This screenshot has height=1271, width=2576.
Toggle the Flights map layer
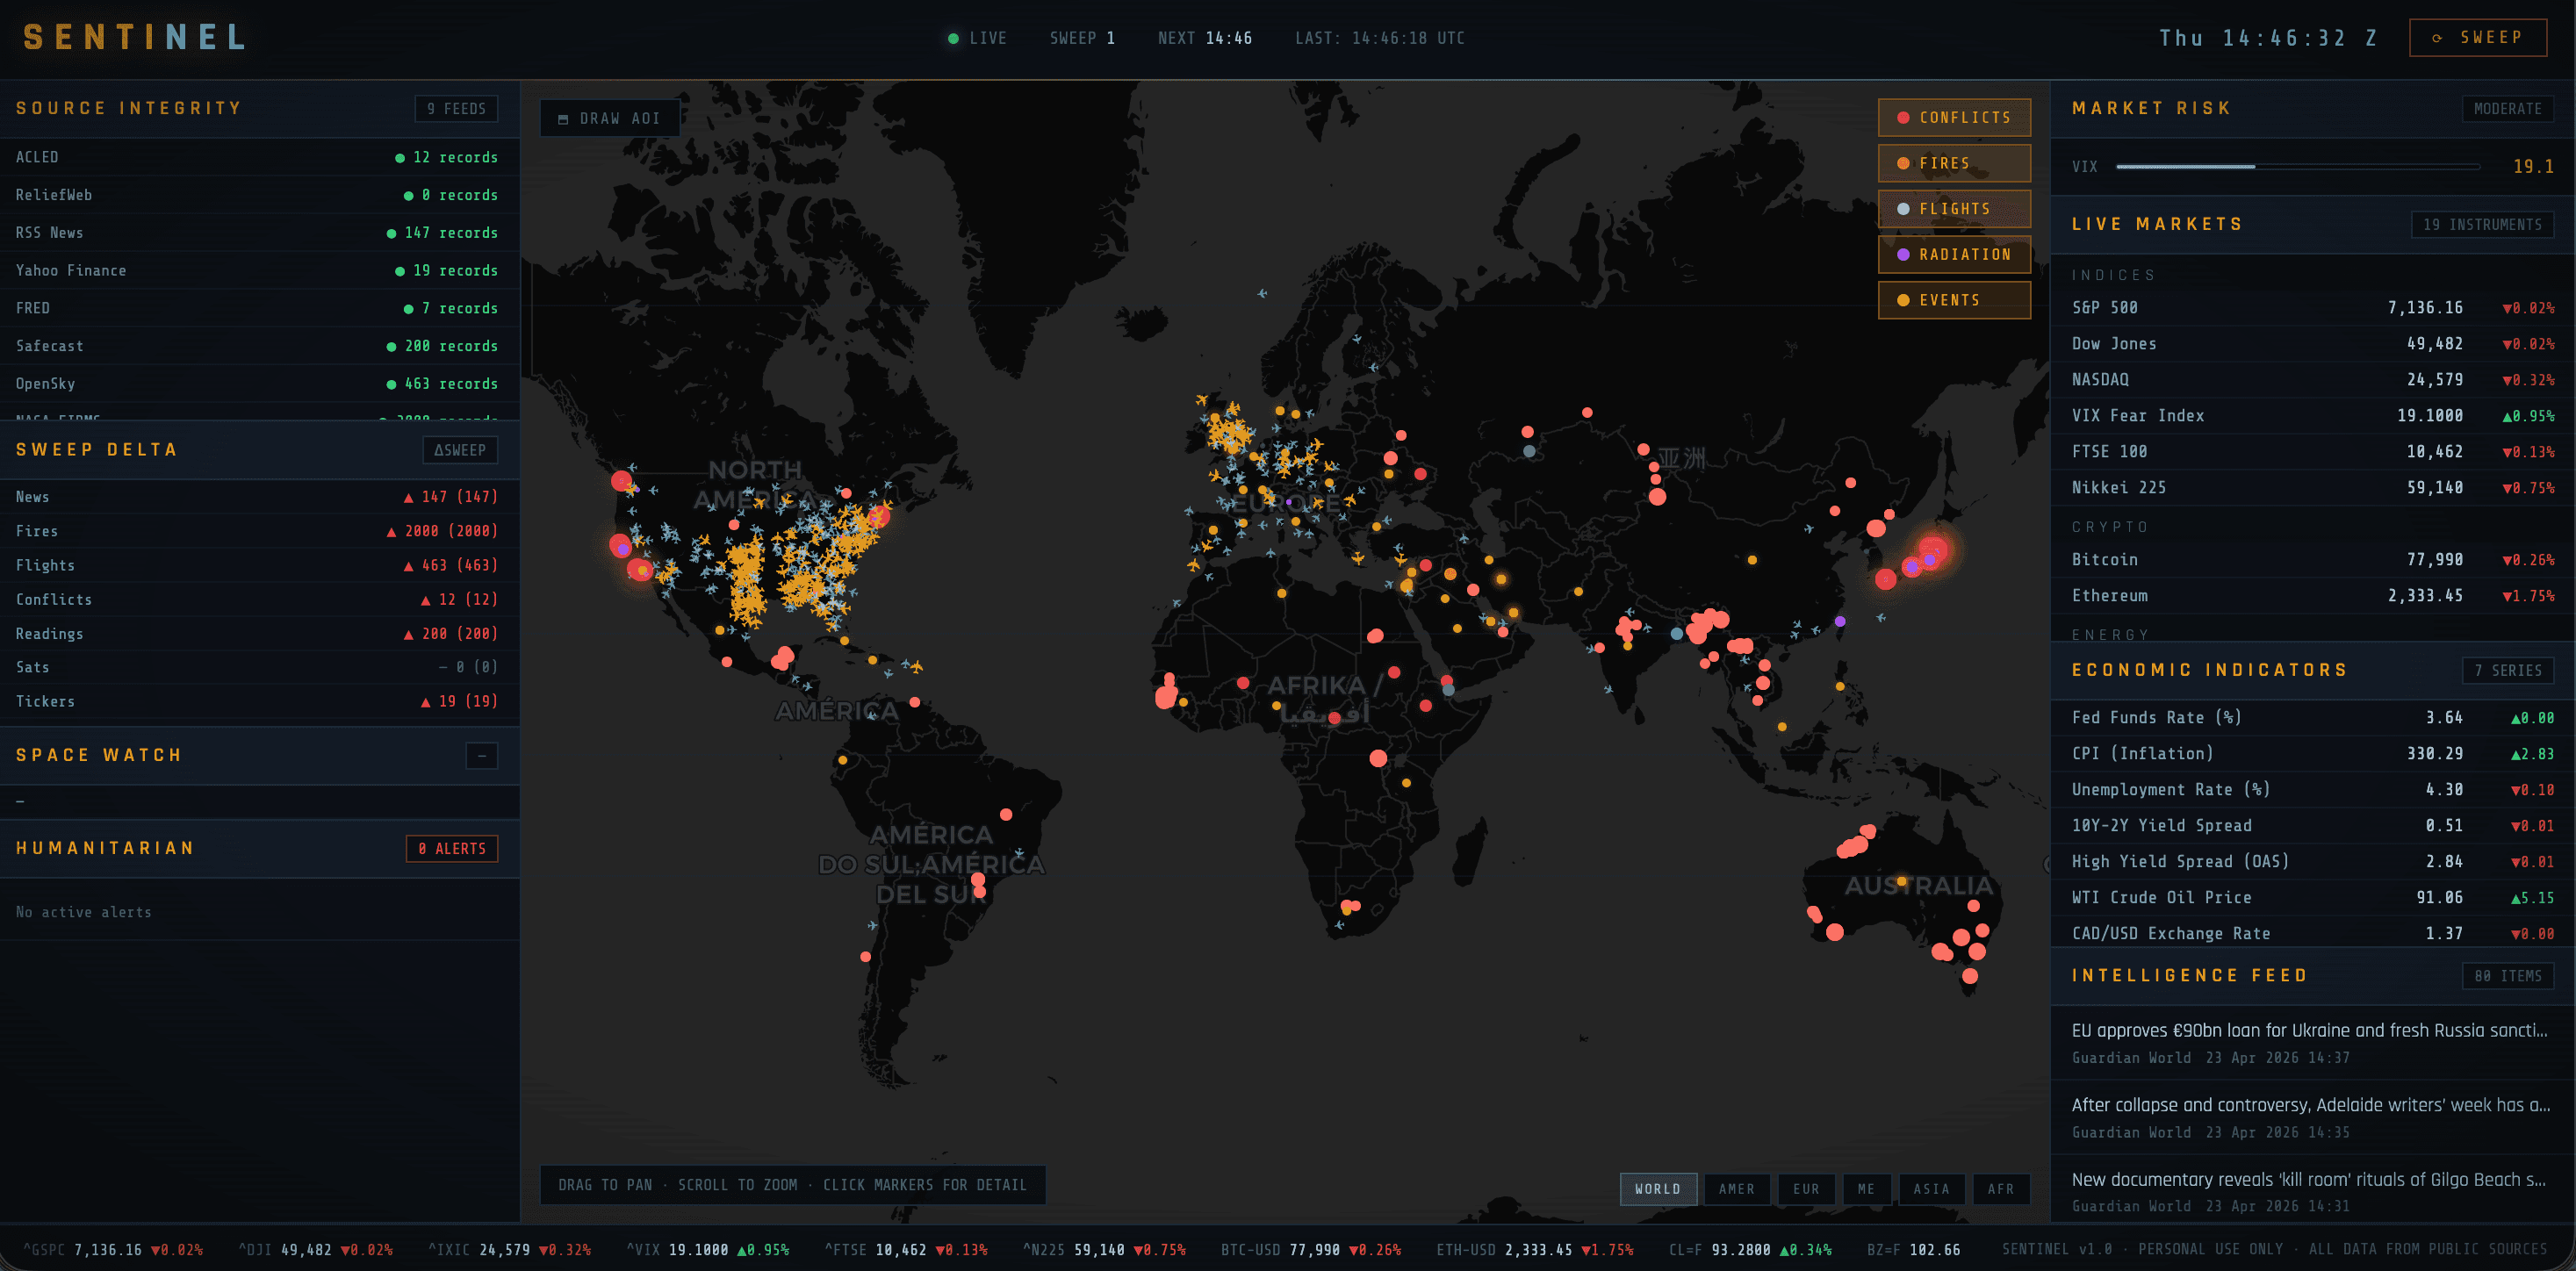pos(1953,208)
